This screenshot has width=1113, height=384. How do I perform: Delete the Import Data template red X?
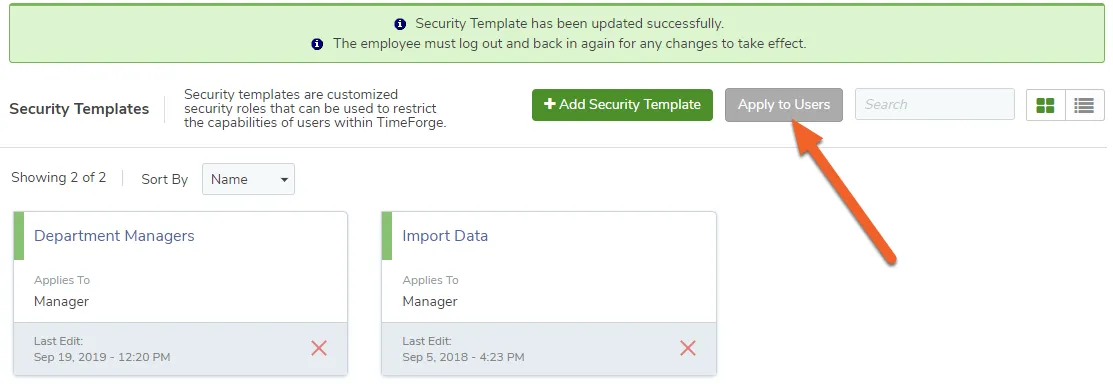(x=688, y=348)
